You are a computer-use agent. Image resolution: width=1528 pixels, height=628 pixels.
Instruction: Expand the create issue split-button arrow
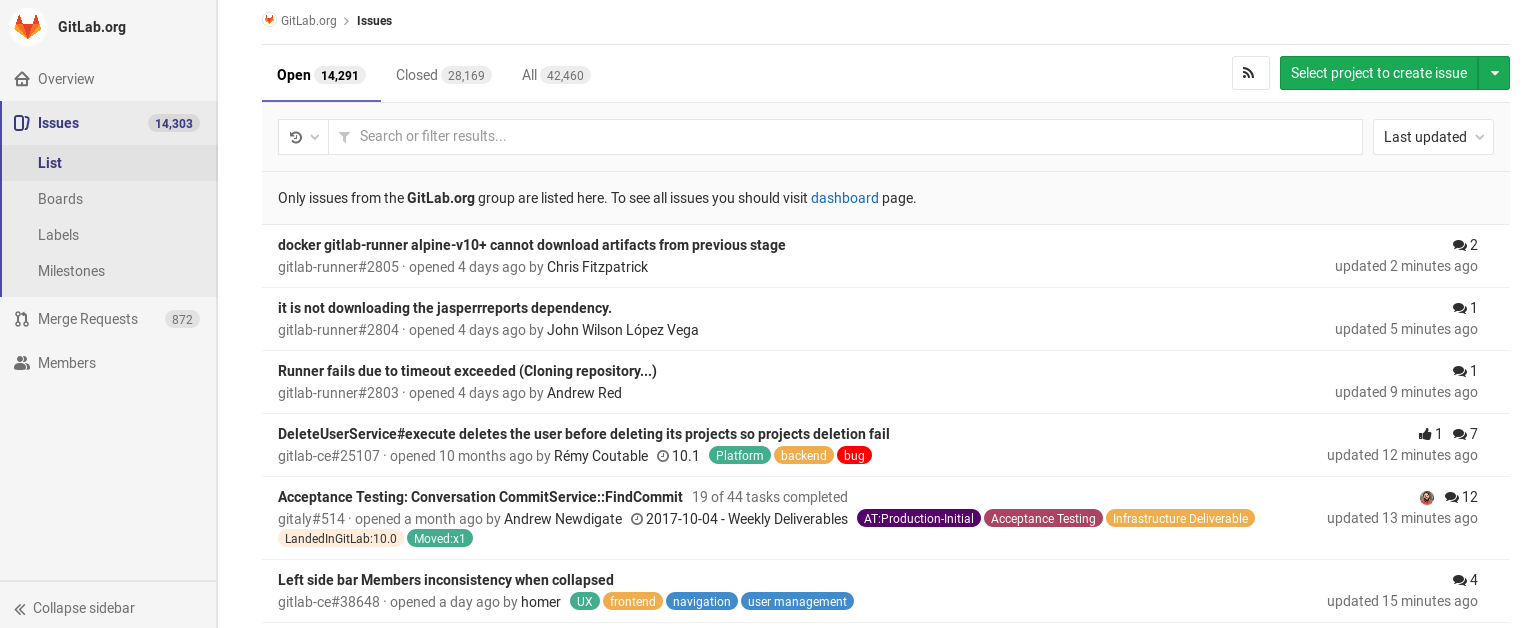click(x=1495, y=72)
